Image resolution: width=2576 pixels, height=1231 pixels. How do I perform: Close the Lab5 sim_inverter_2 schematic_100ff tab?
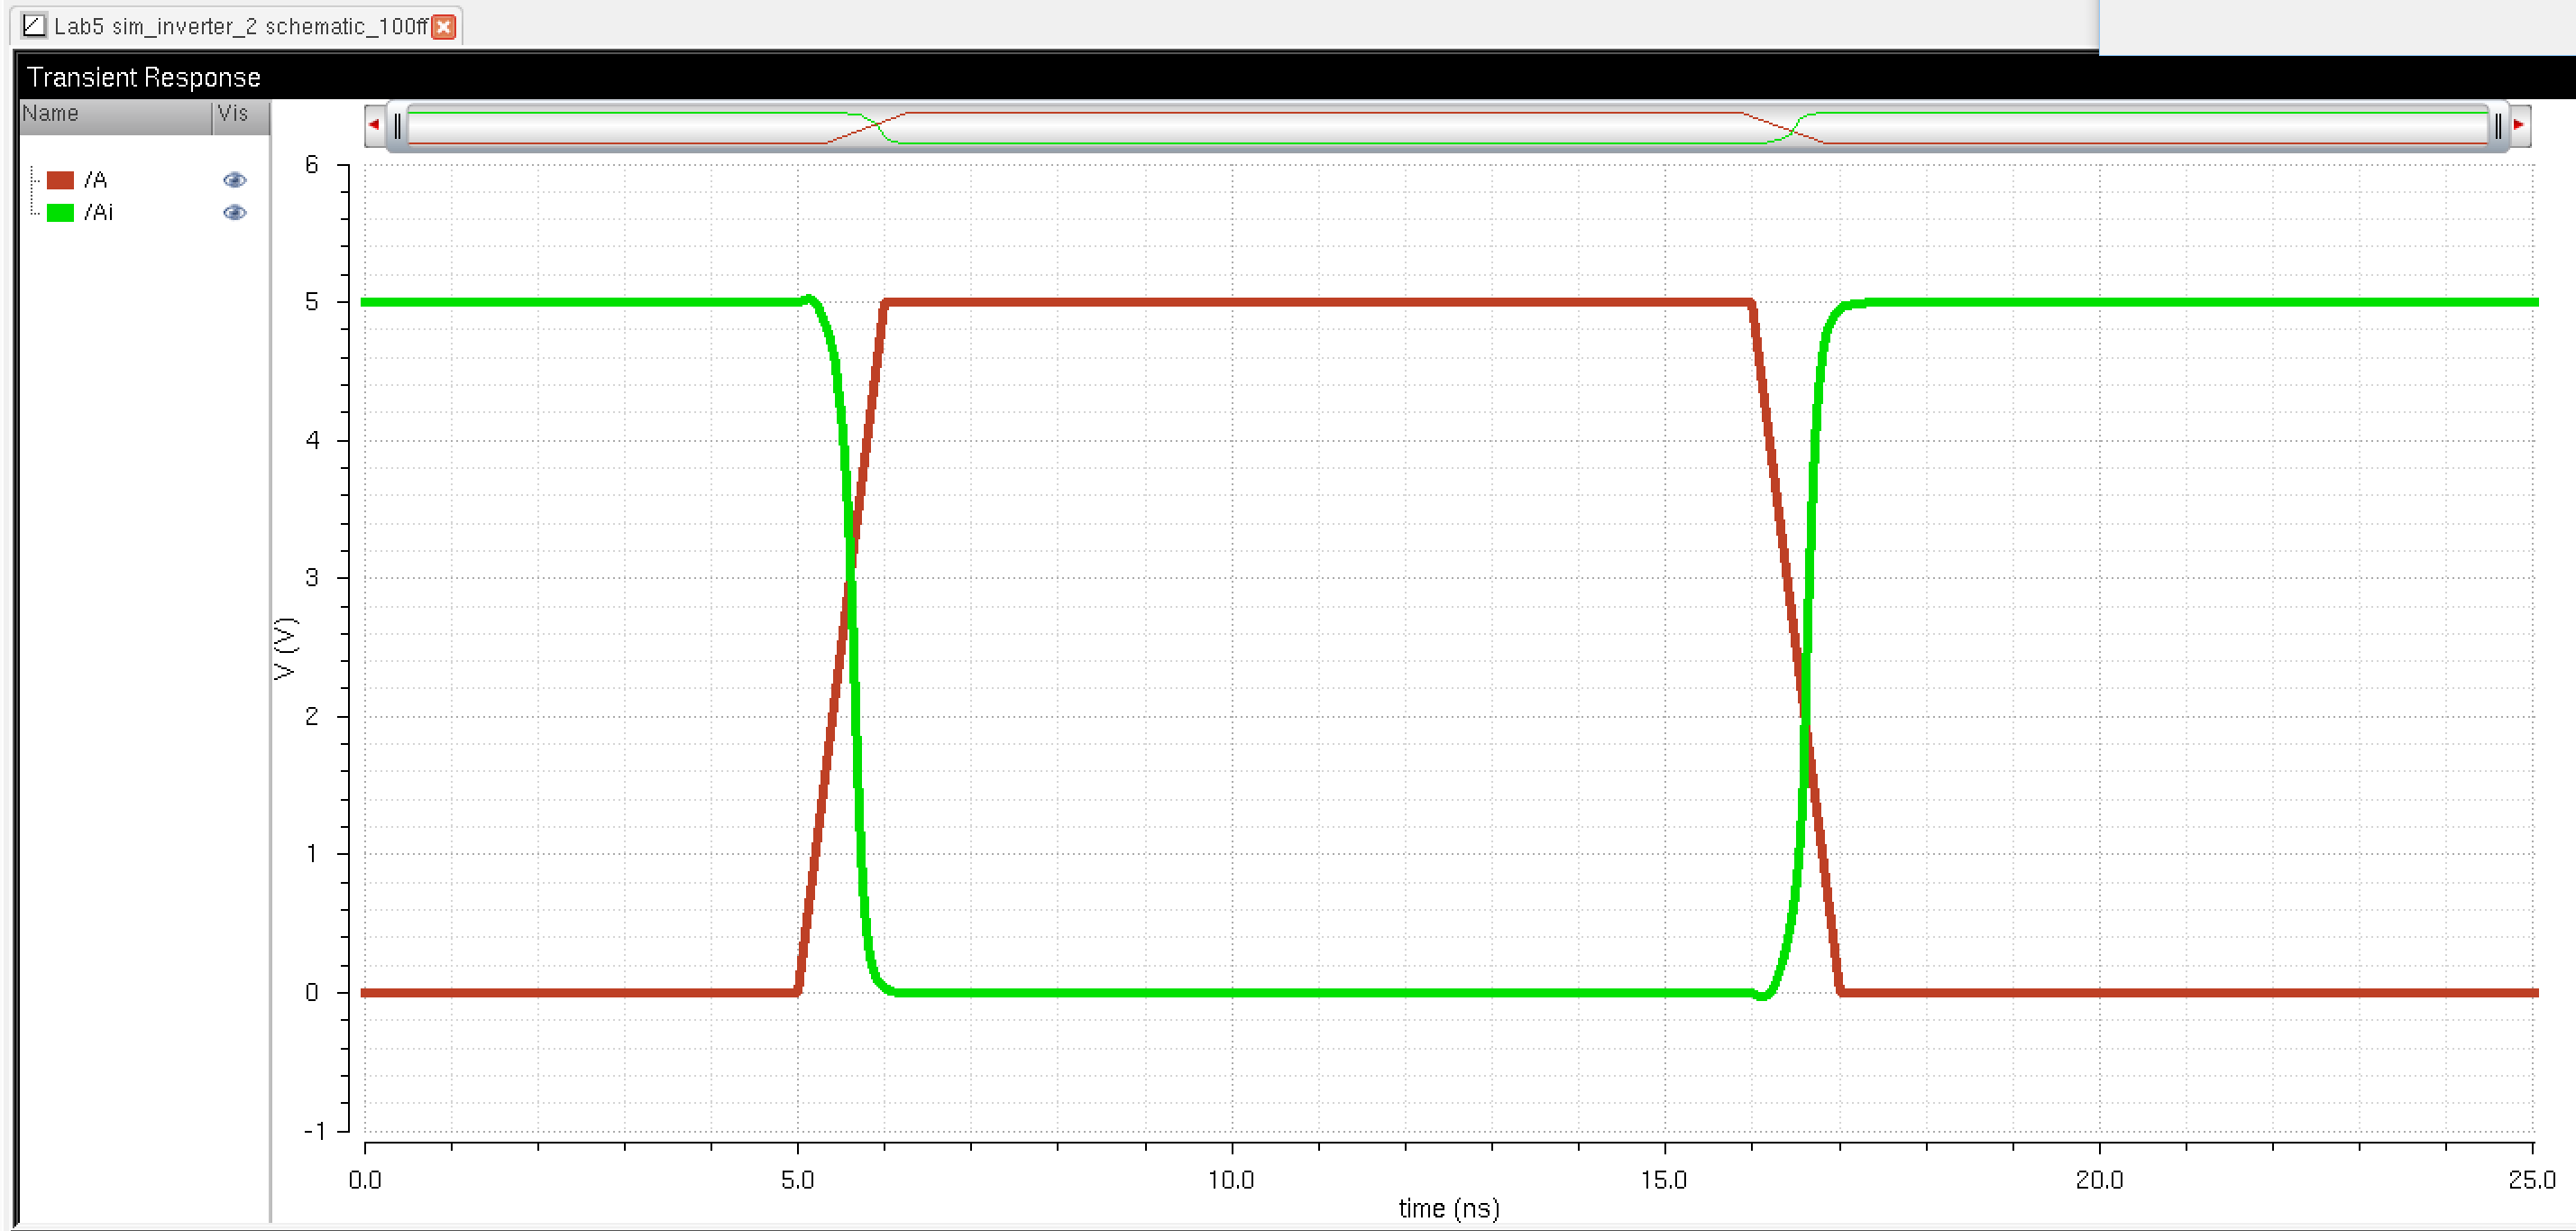tap(444, 27)
